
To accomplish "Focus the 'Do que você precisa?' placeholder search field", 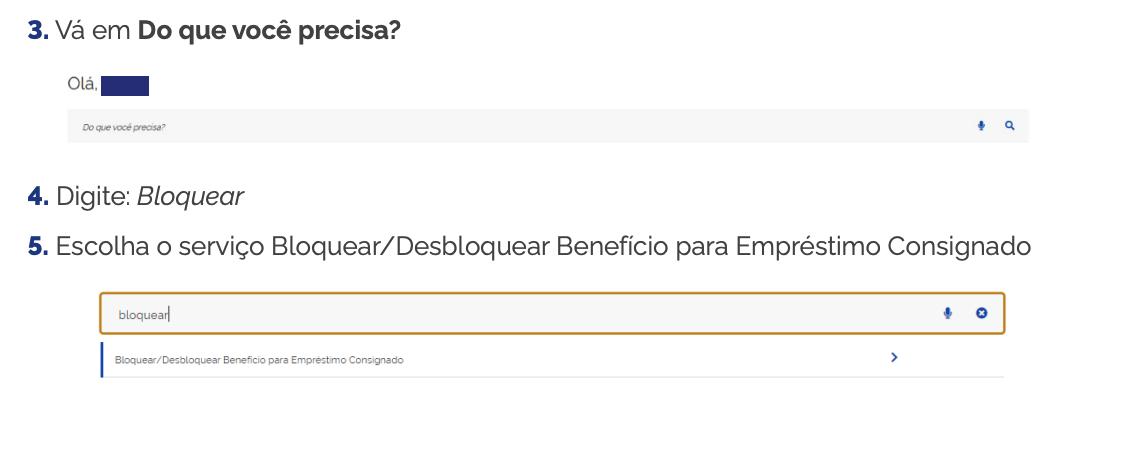I will tap(547, 126).
